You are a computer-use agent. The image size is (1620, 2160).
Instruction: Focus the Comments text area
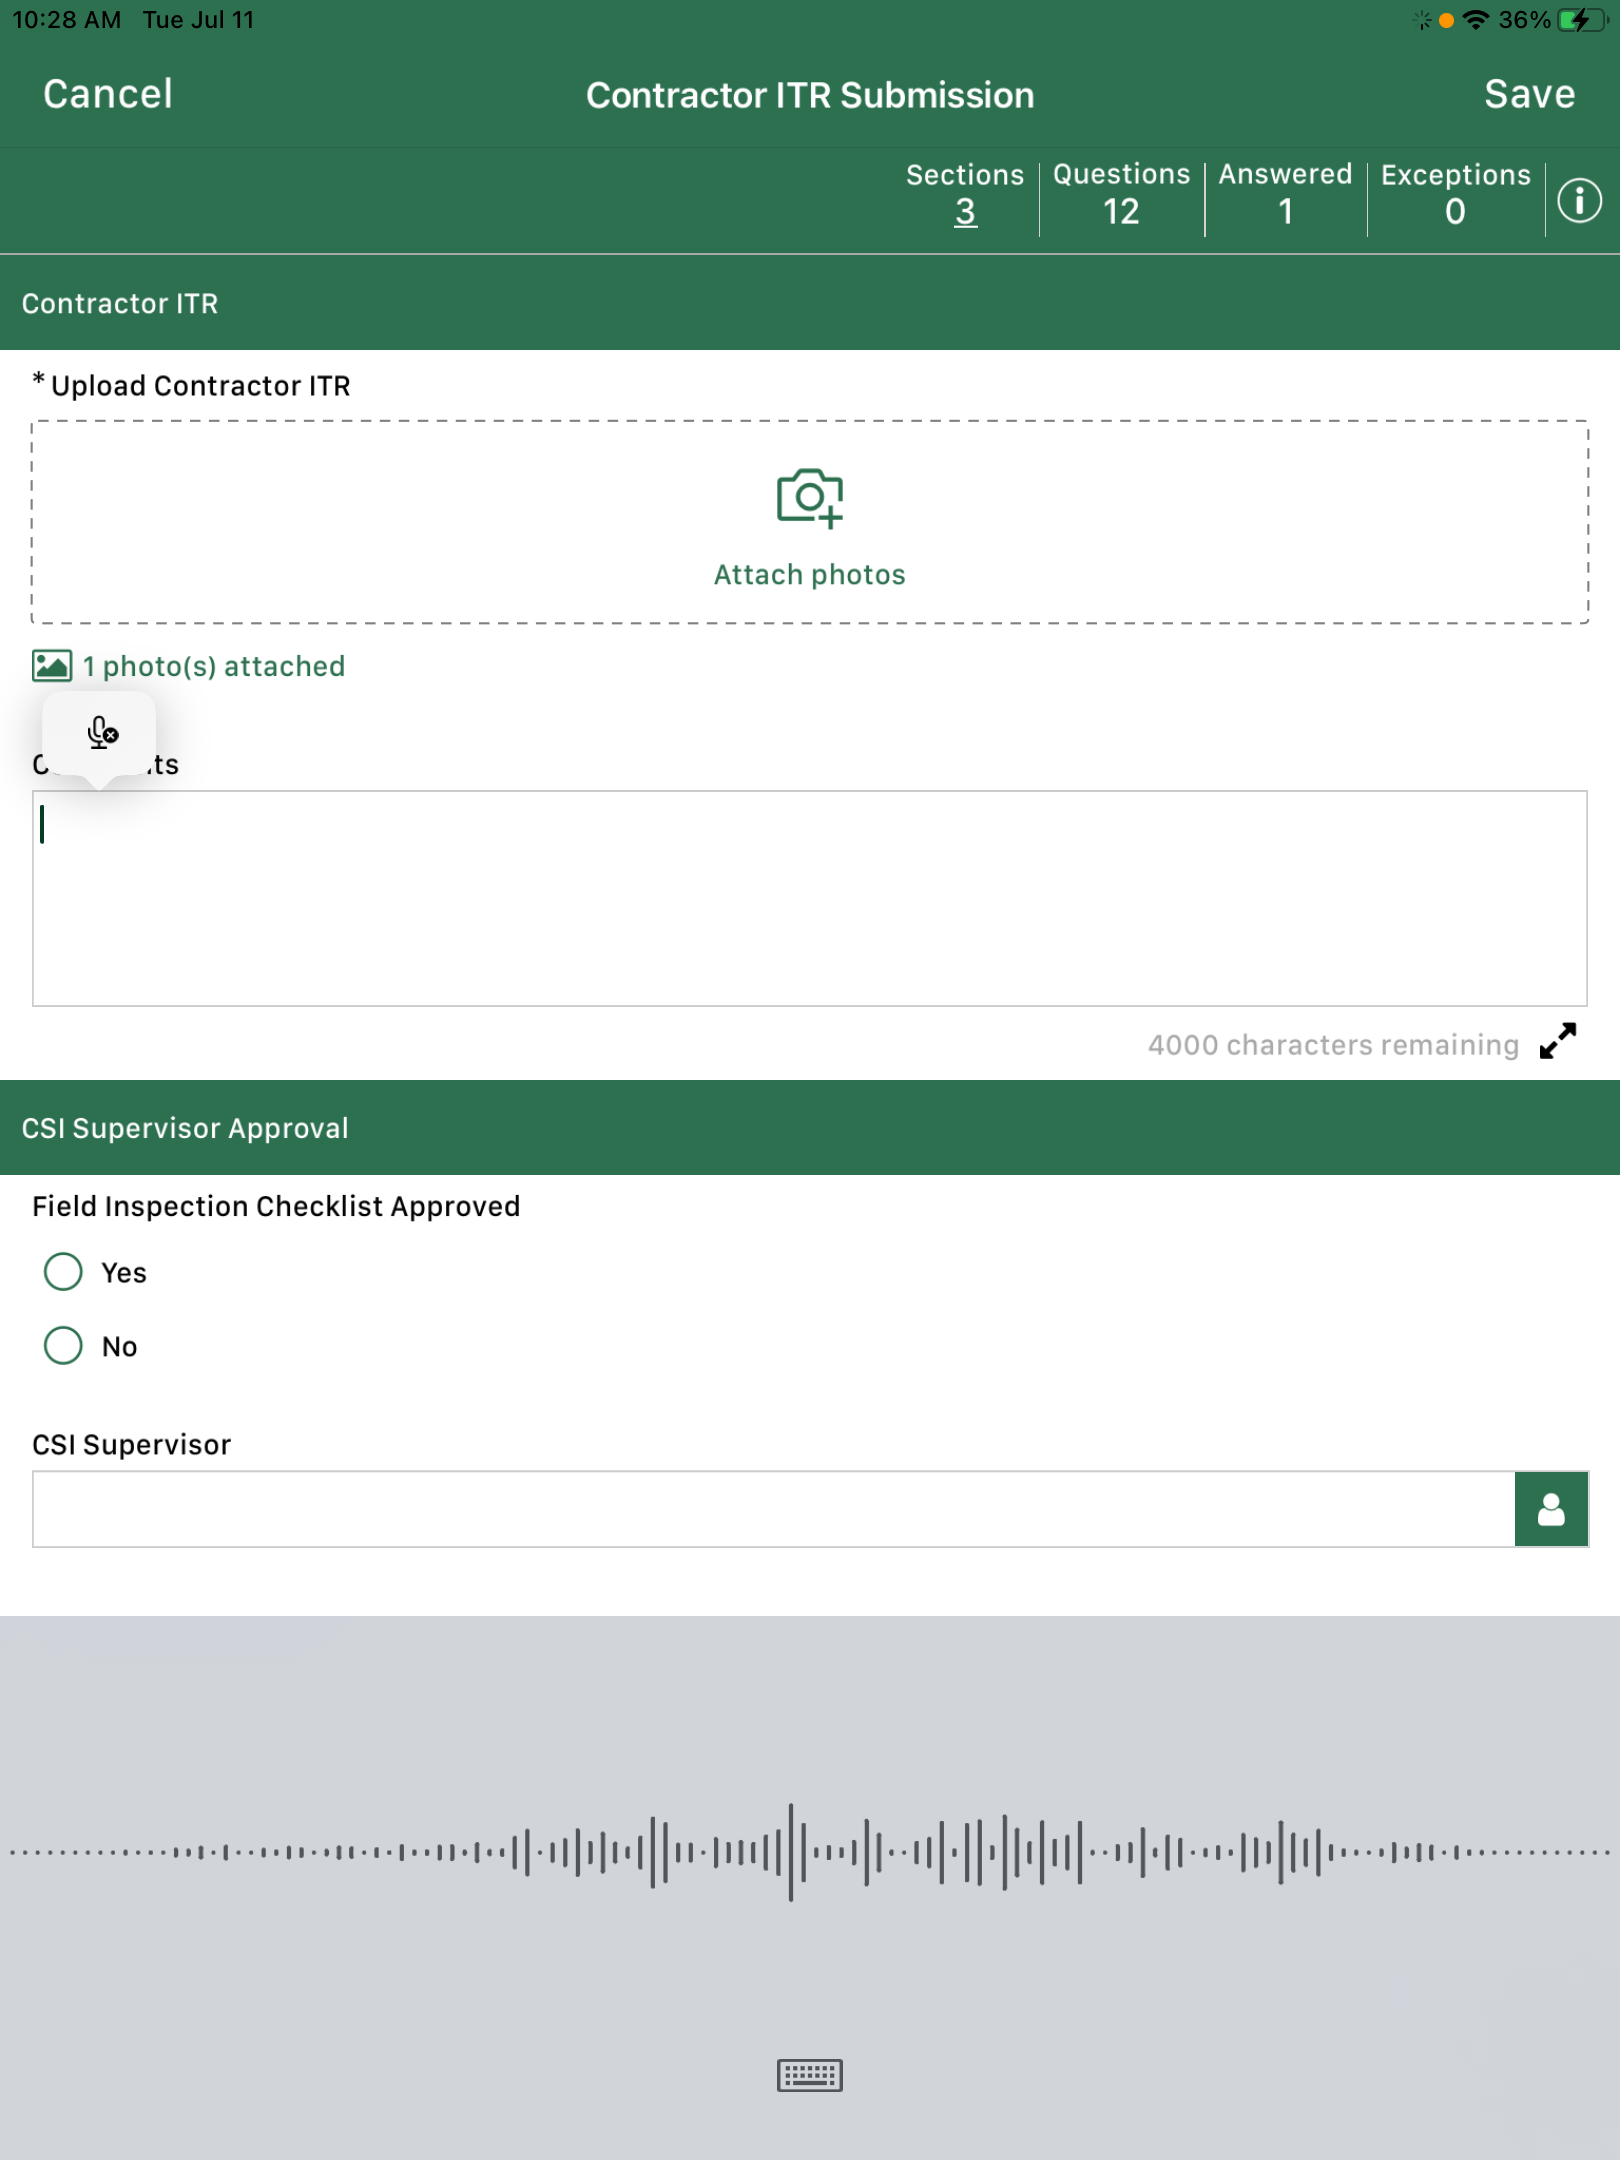click(x=810, y=898)
